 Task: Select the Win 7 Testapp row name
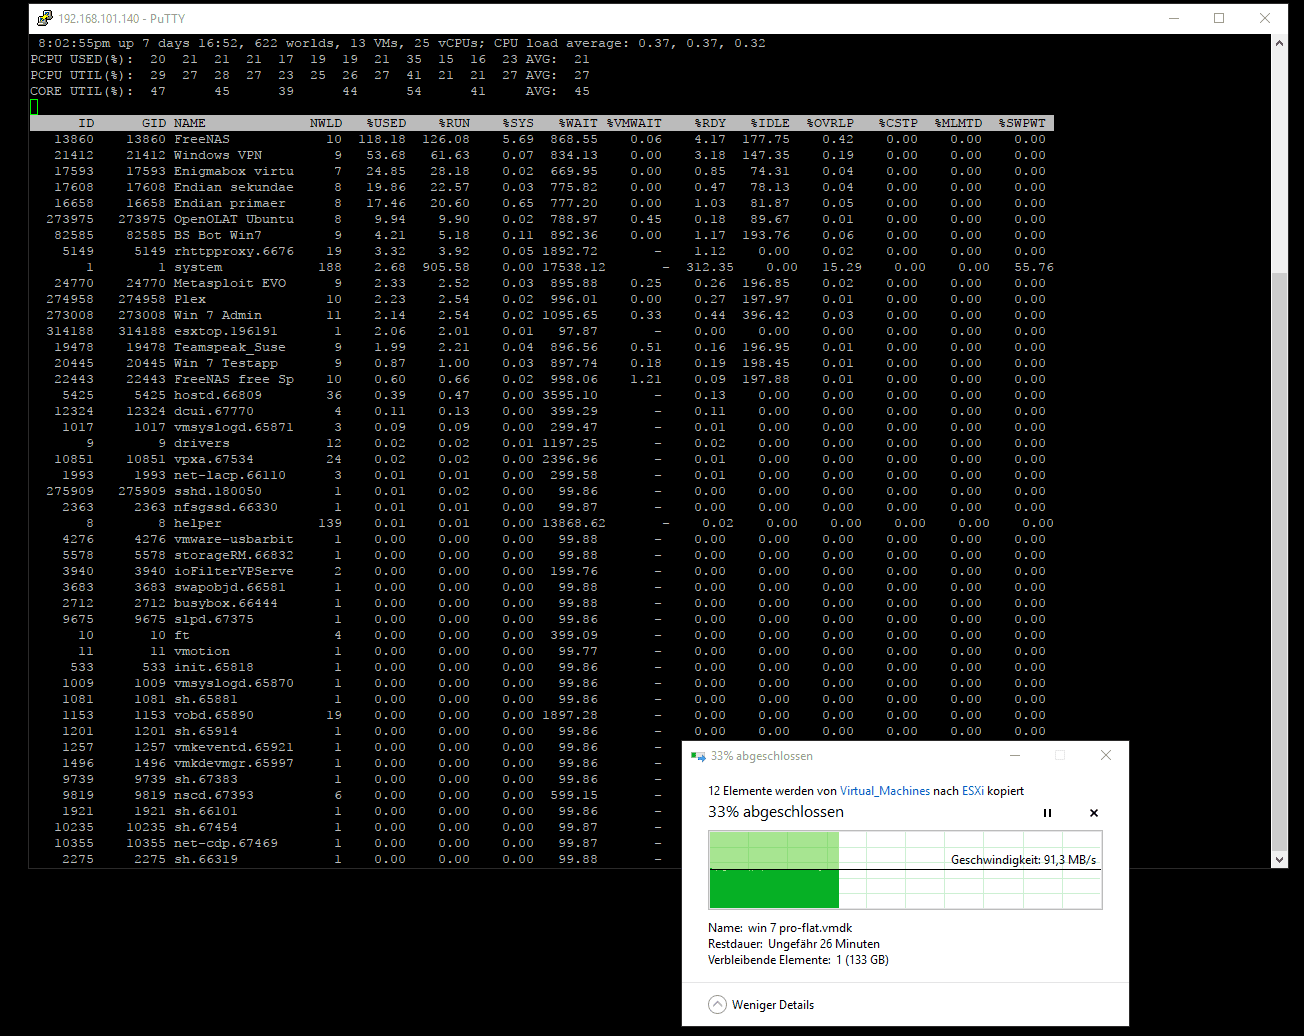[226, 363]
